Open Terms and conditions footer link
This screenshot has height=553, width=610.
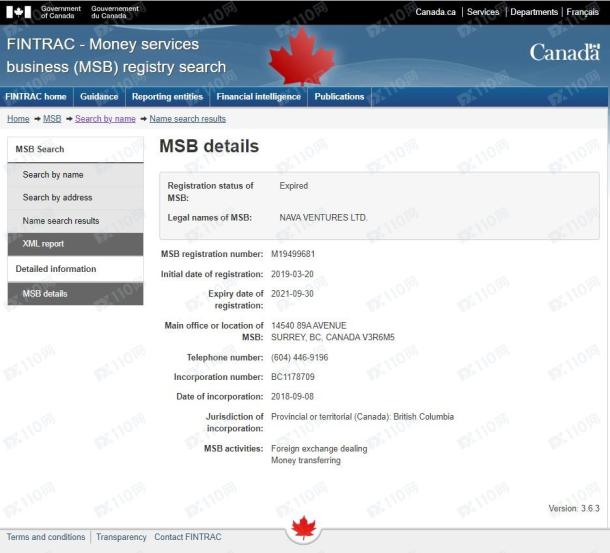coord(46,537)
